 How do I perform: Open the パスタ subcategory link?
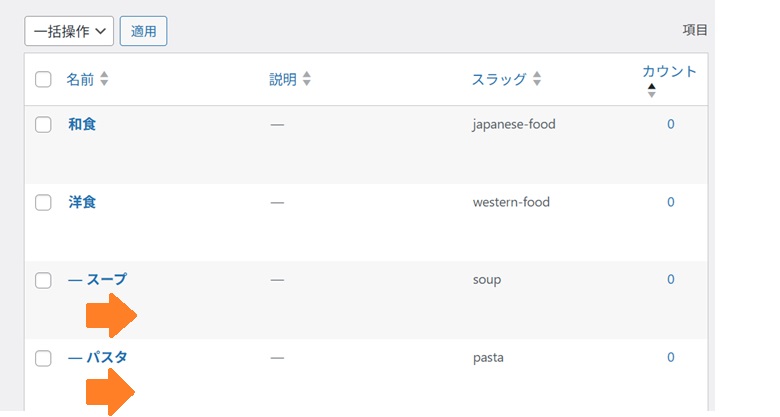coord(104,357)
